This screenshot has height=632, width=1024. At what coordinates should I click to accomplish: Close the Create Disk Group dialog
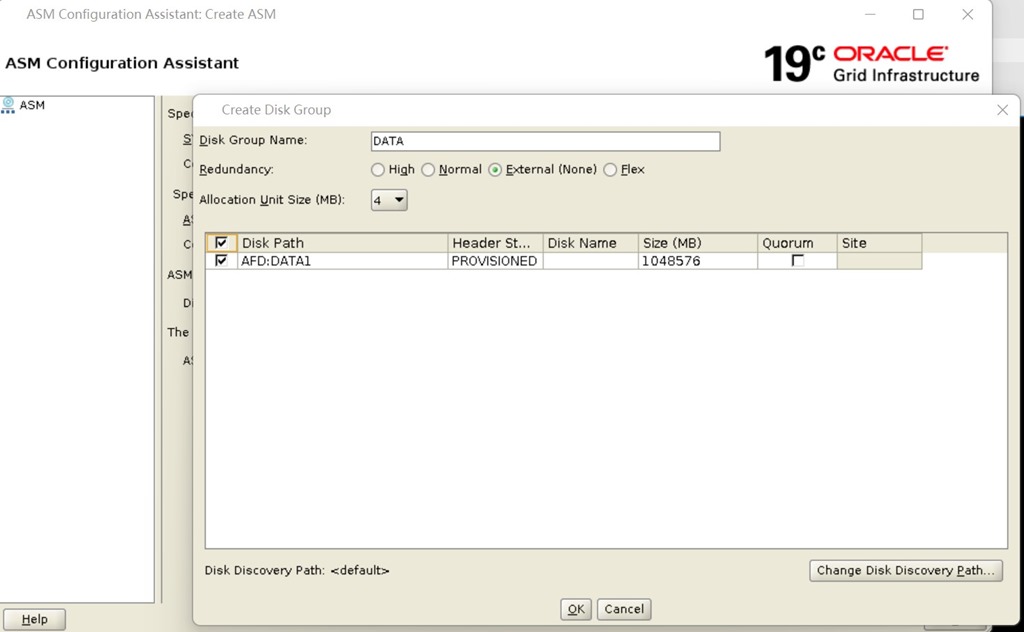tap(1002, 110)
